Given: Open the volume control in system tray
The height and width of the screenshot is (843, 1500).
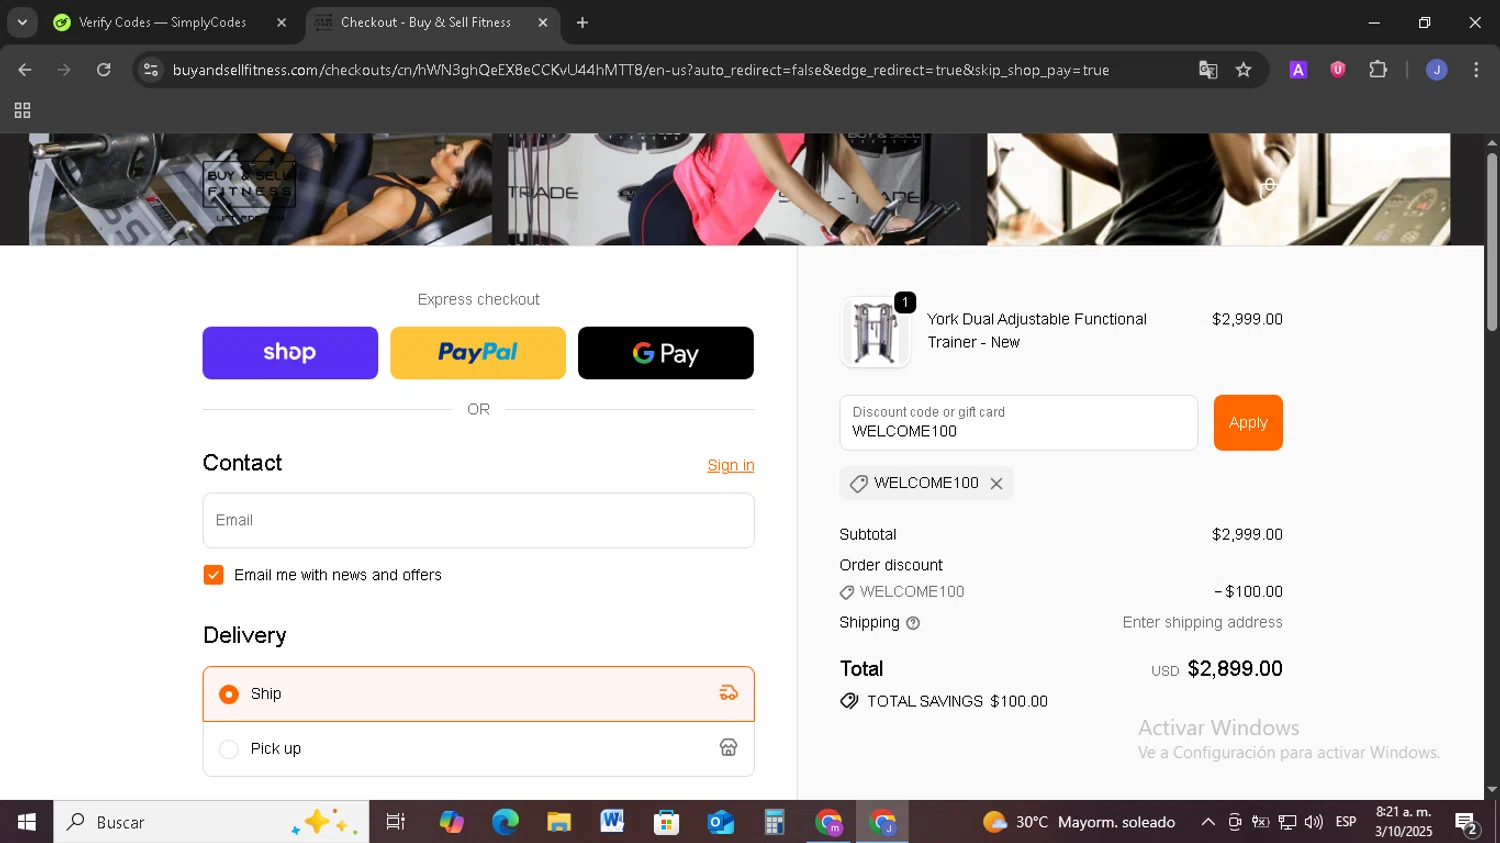Looking at the screenshot, I should click(x=1314, y=822).
